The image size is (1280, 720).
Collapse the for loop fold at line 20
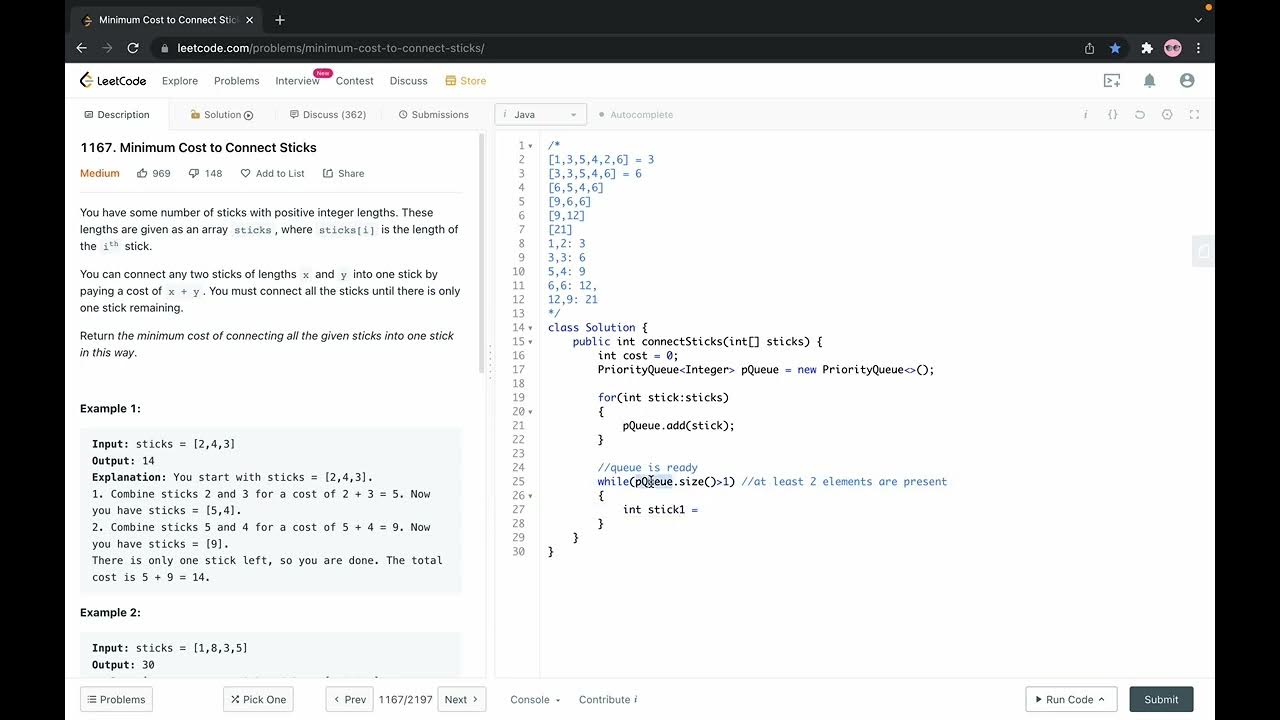(530, 412)
